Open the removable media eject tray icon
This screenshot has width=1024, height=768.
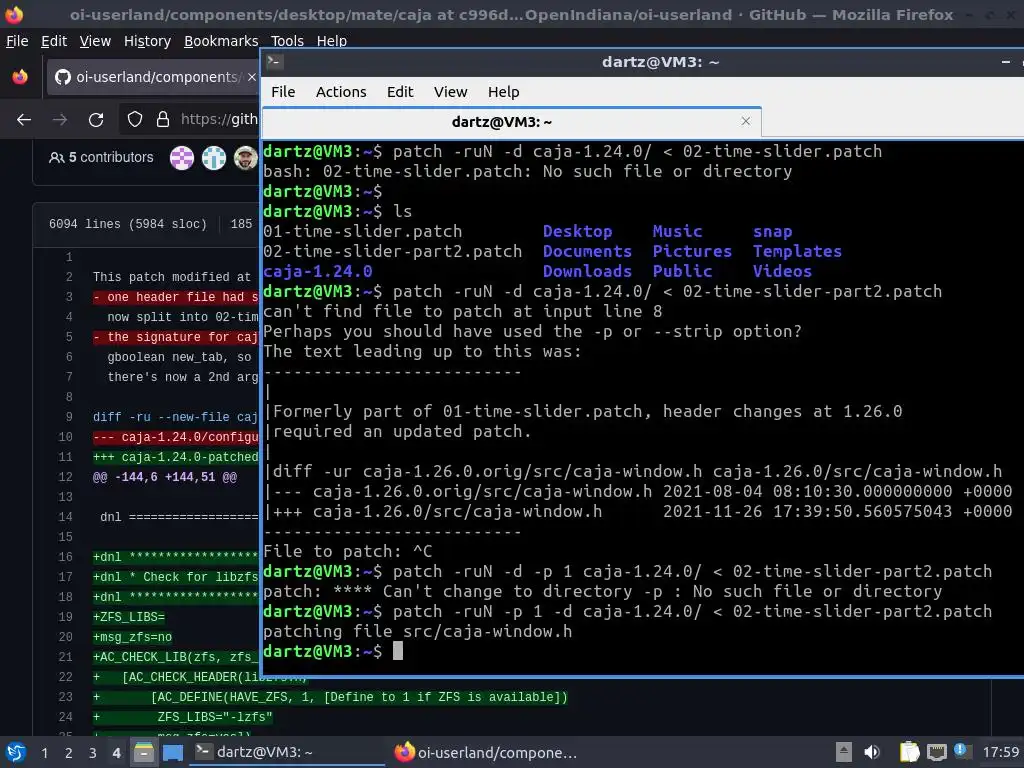[844, 752]
